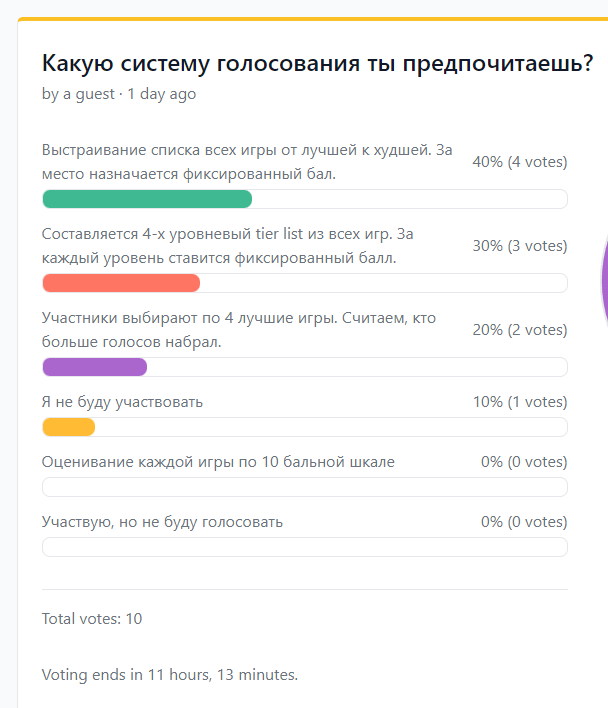
Task: Click option Участвую, но не буду голосовать
Action: tap(162, 522)
